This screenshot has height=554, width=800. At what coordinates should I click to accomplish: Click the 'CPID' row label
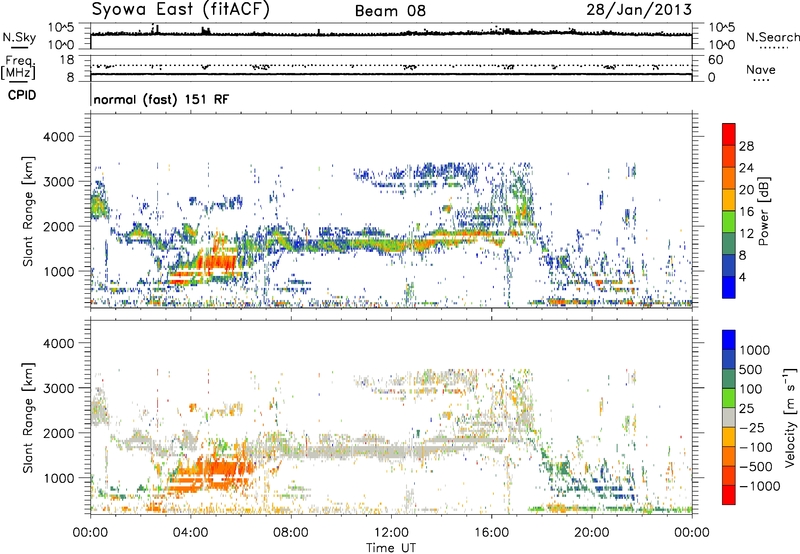(x=22, y=95)
